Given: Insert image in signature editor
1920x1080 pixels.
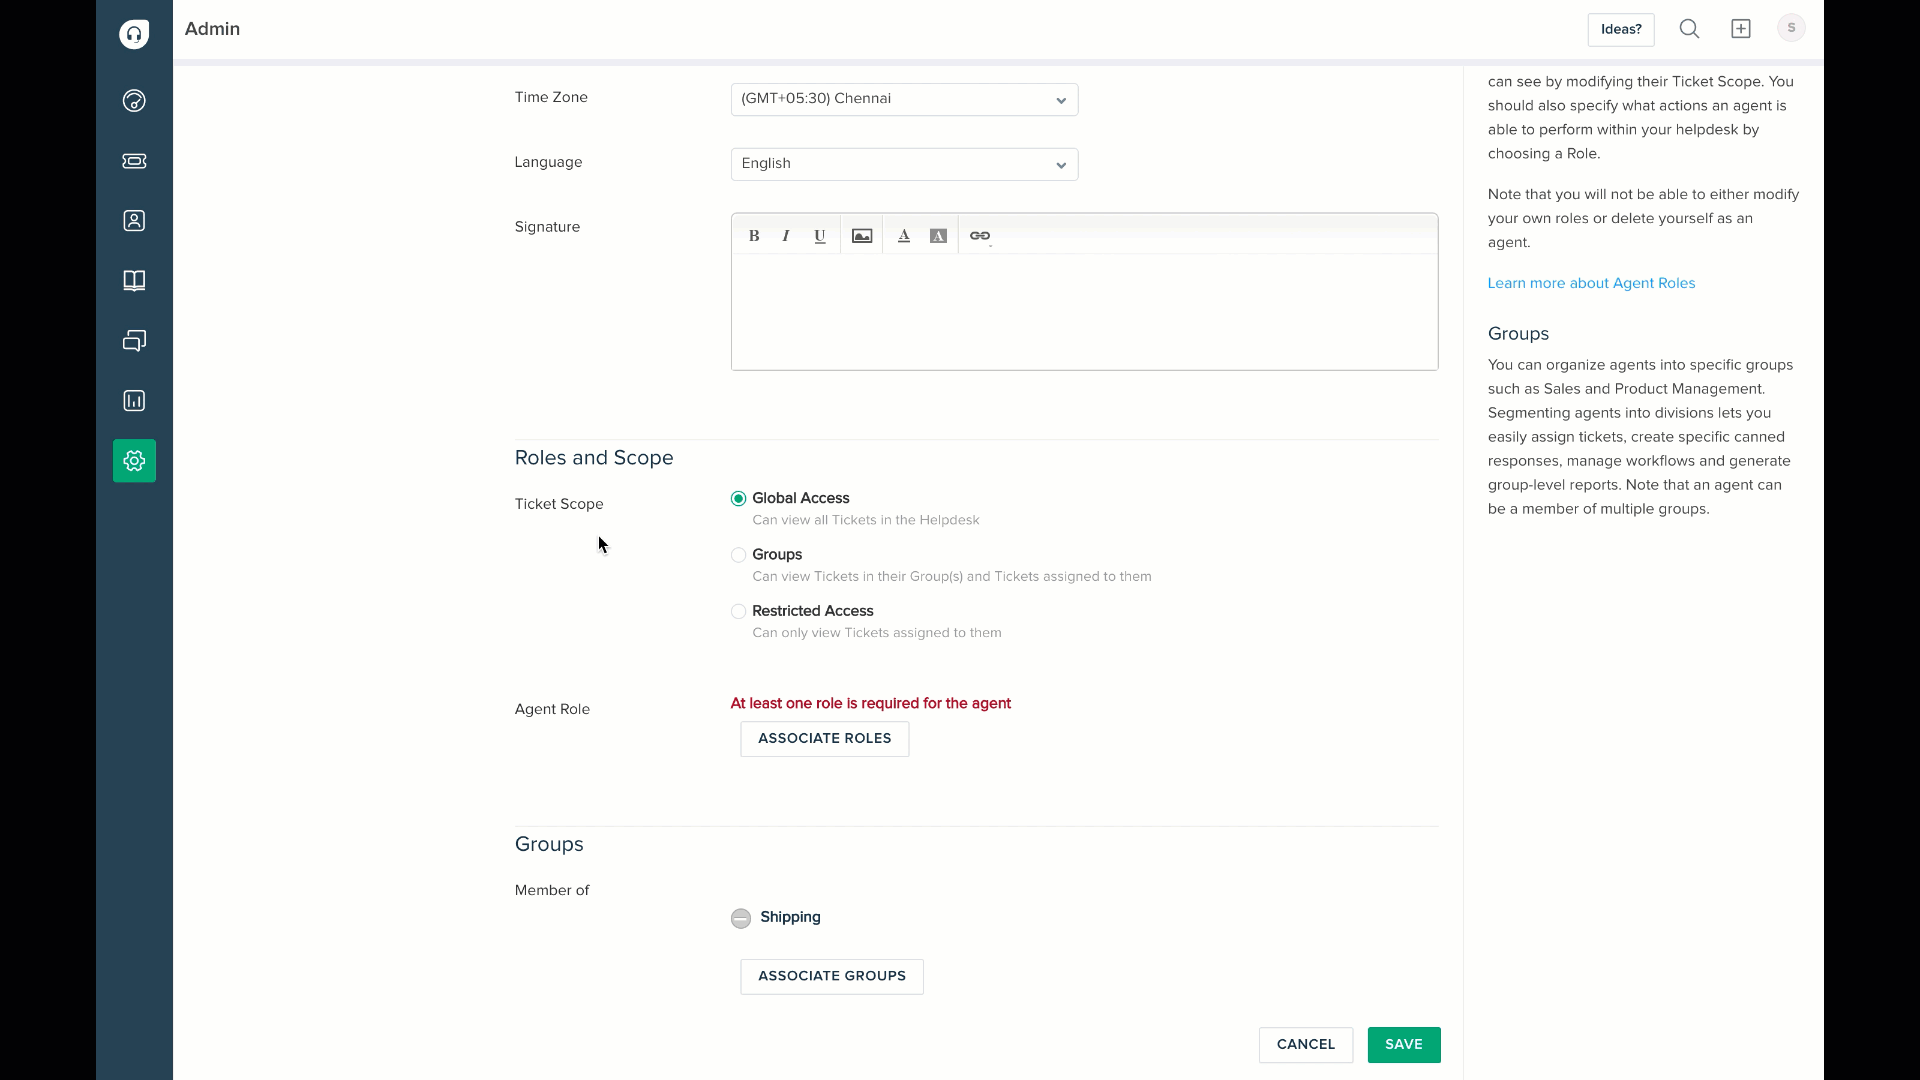Looking at the screenshot, I should (862, 236).
